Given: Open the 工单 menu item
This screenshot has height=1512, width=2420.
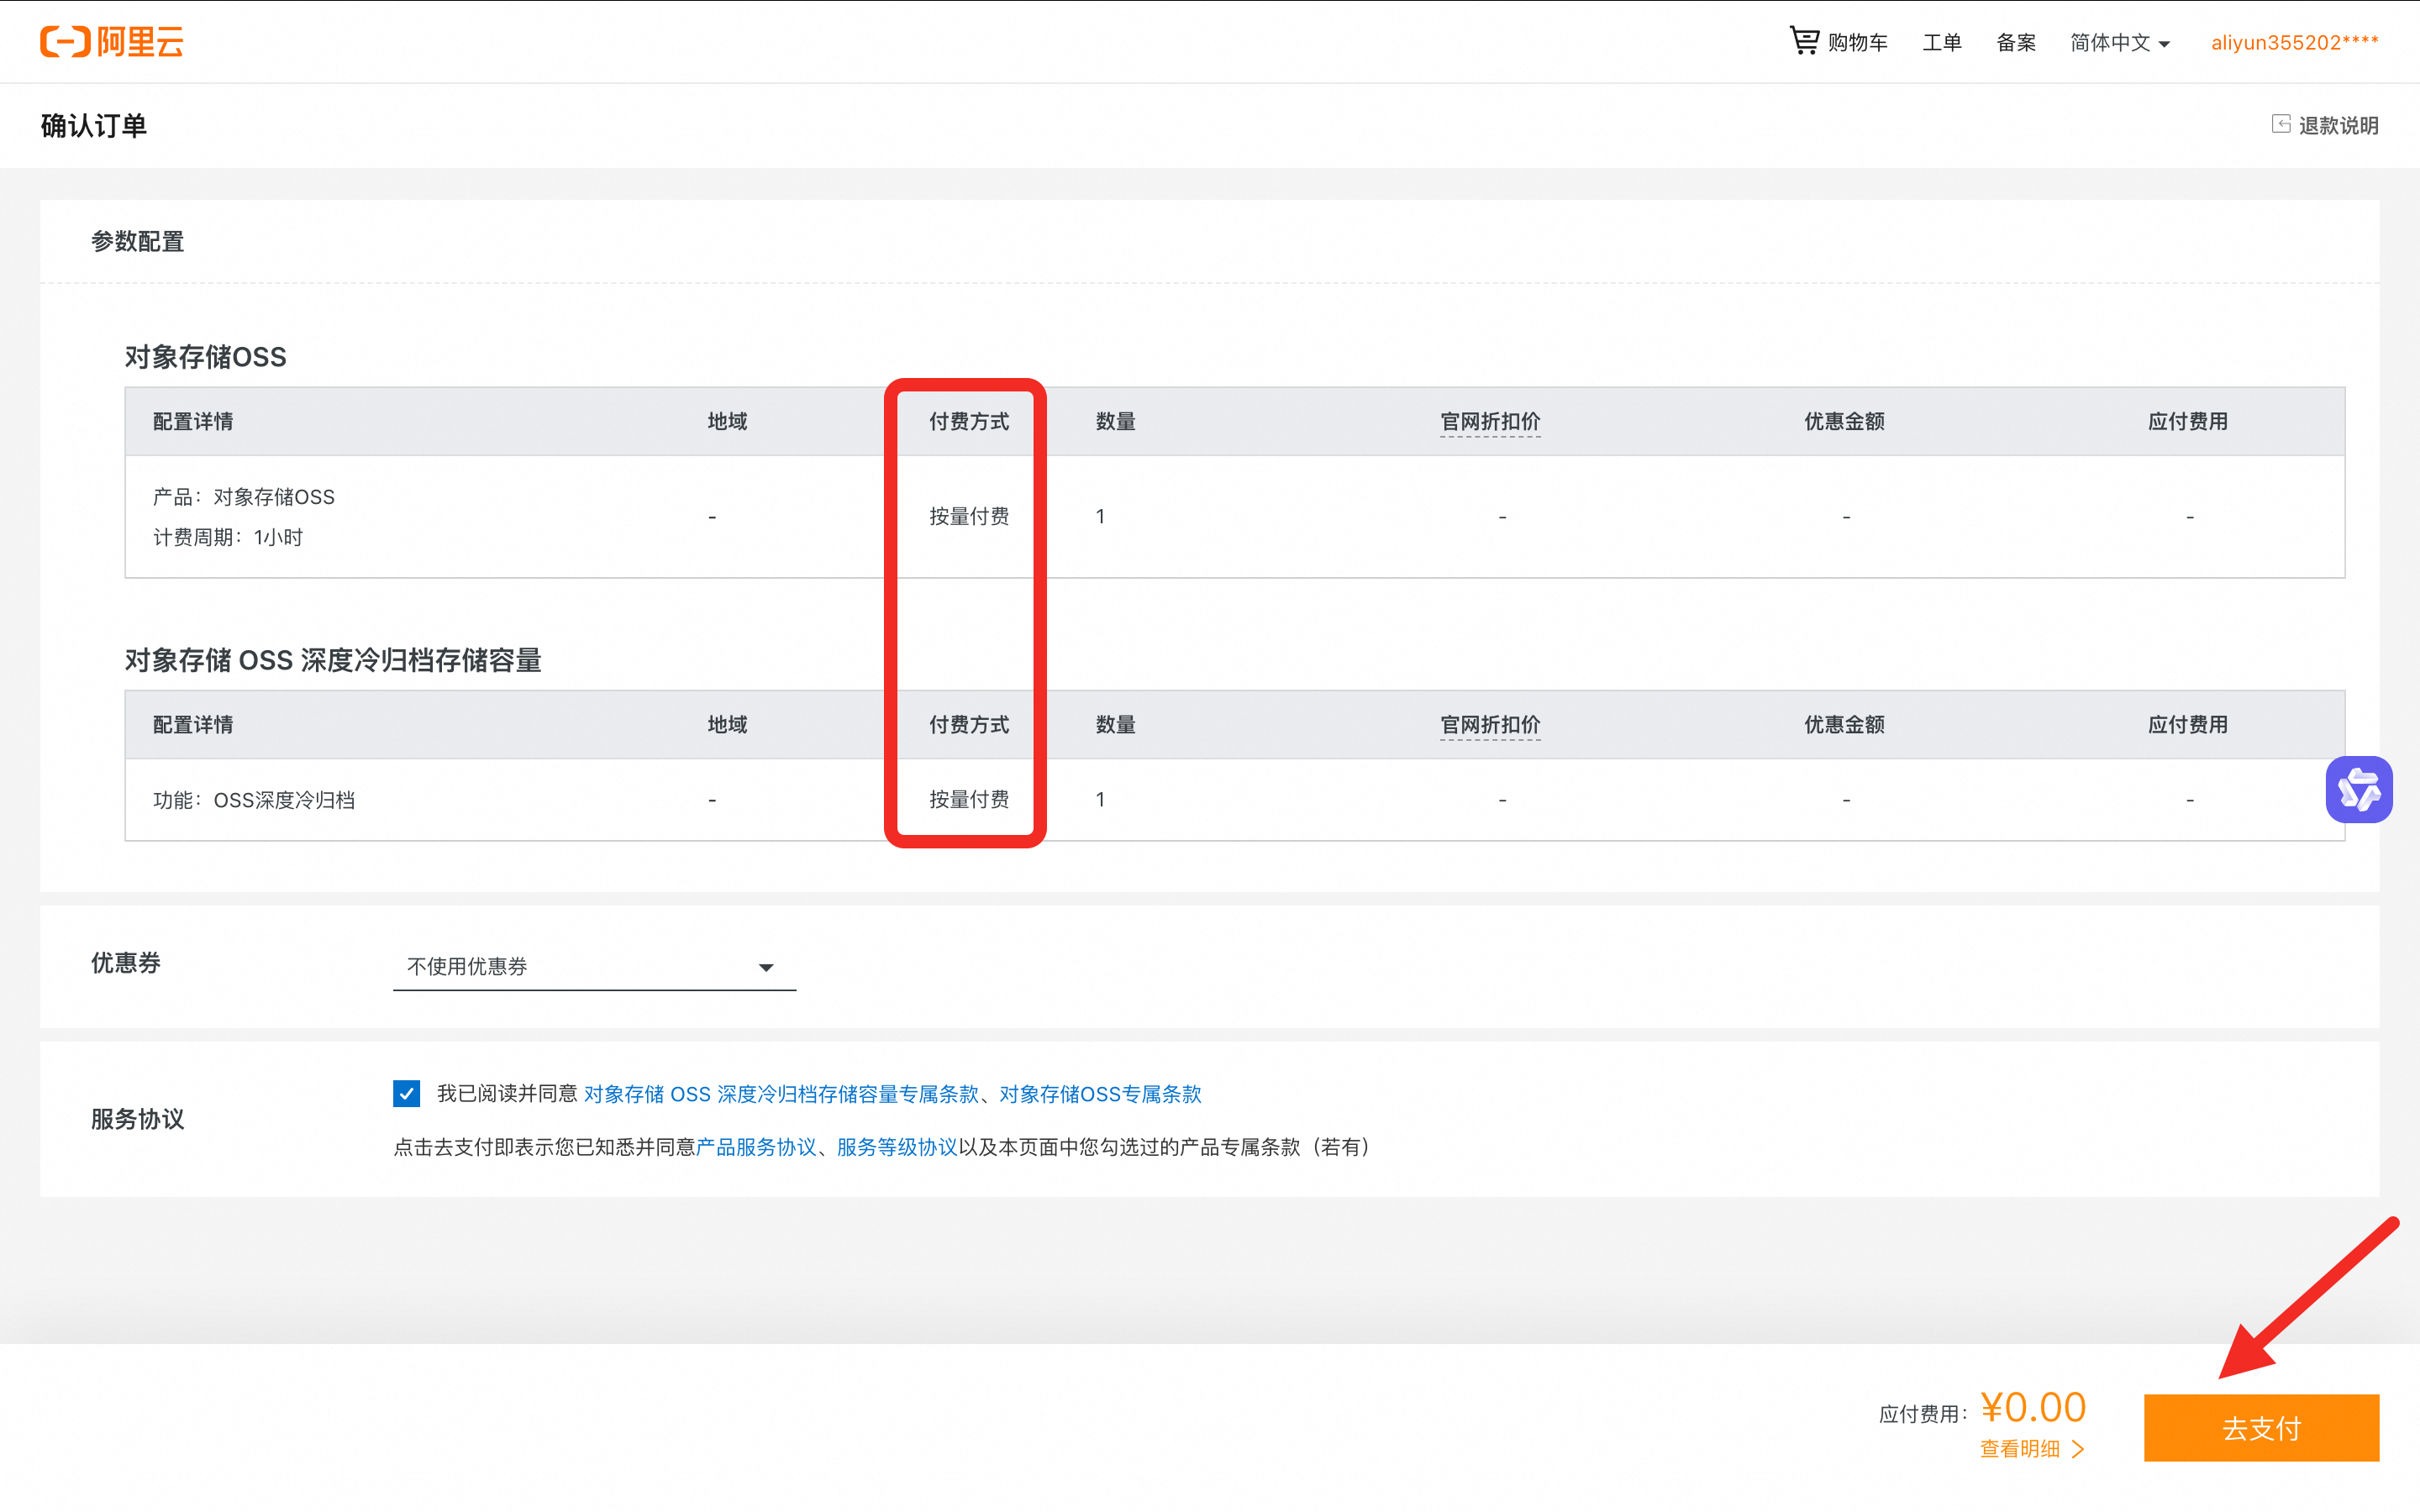Looking at the screenshot, I should [x=1941, y=43].
